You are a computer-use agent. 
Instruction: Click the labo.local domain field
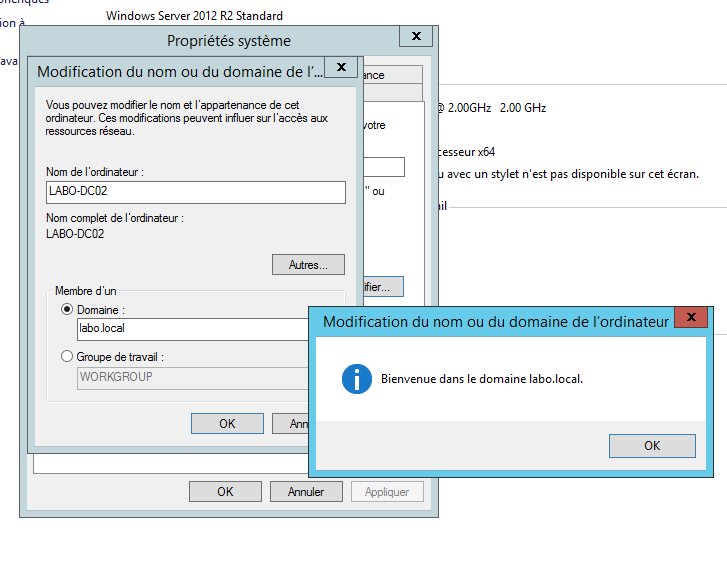pos(192,329)
